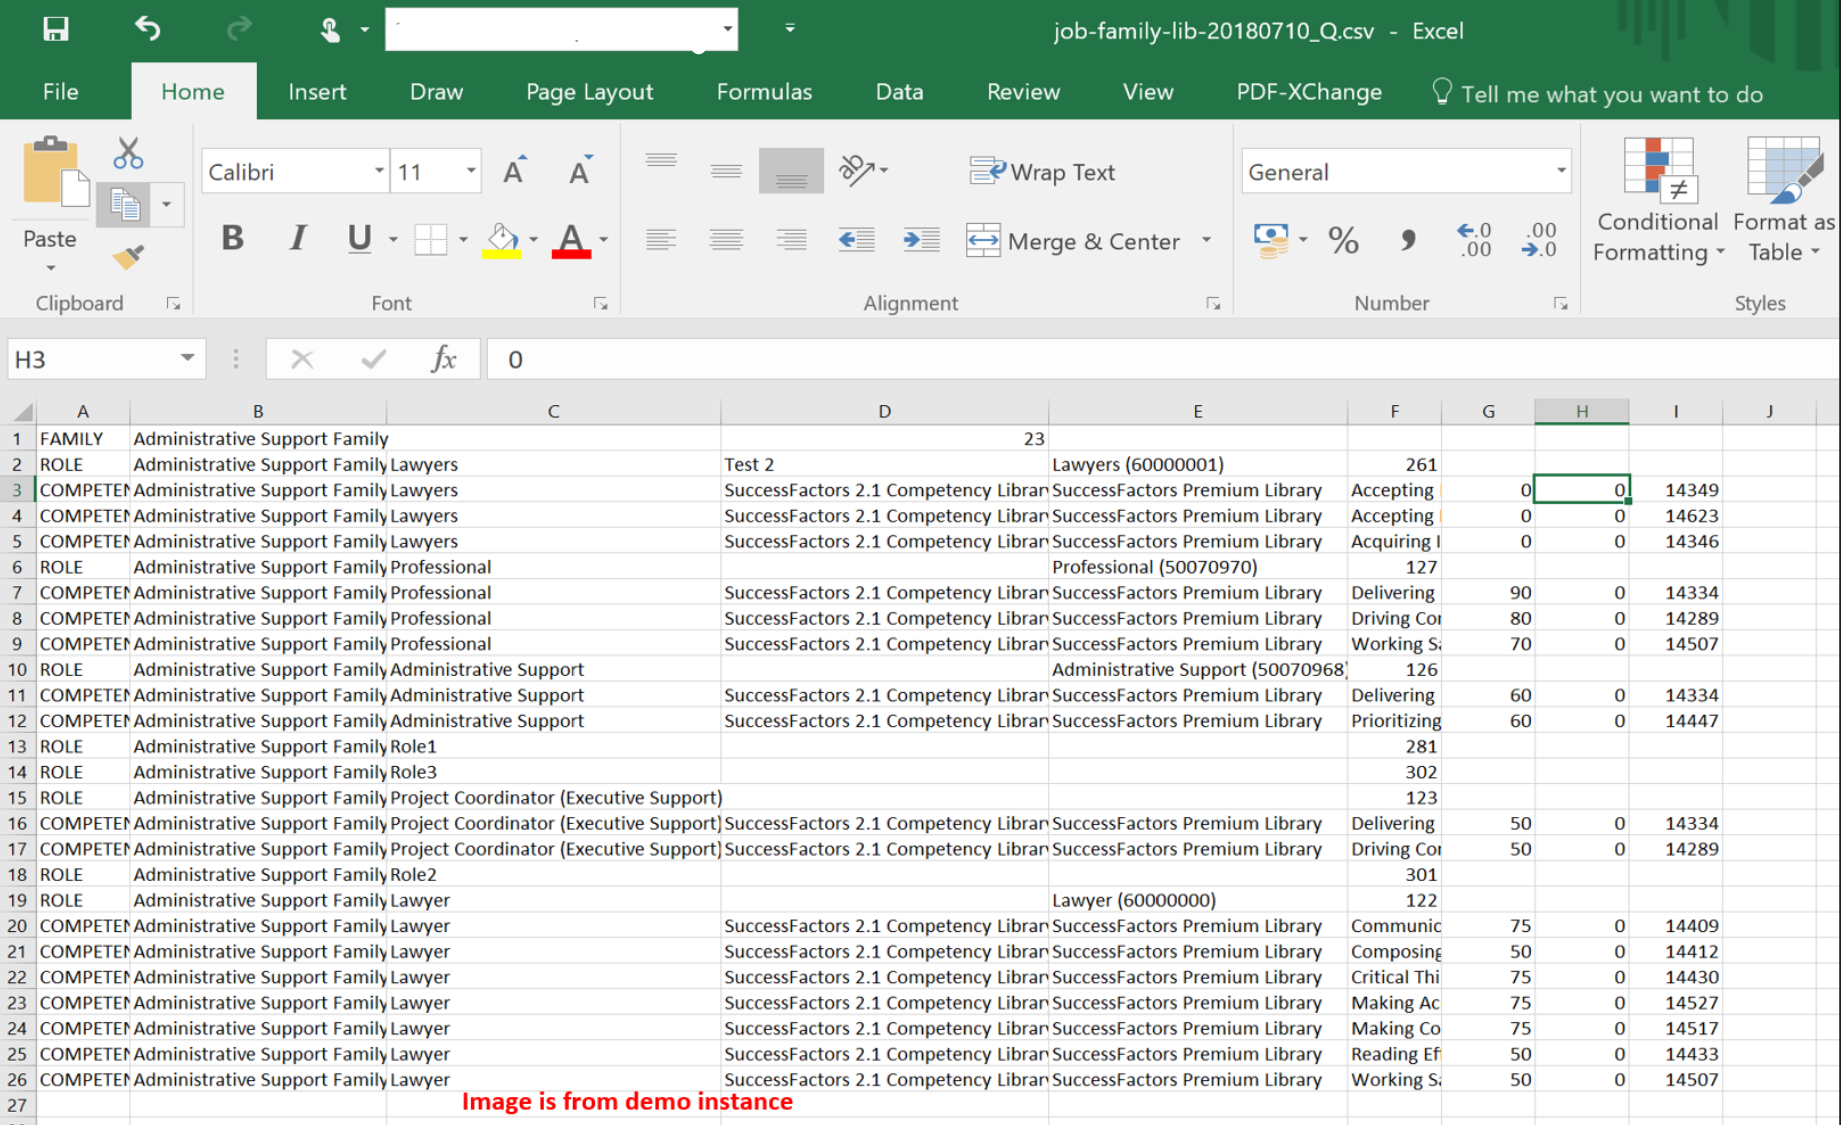Switch to the Page Layout tab
Image resolution: width=1841 pixels, height=1125 pixels.
tap(589, 92)
